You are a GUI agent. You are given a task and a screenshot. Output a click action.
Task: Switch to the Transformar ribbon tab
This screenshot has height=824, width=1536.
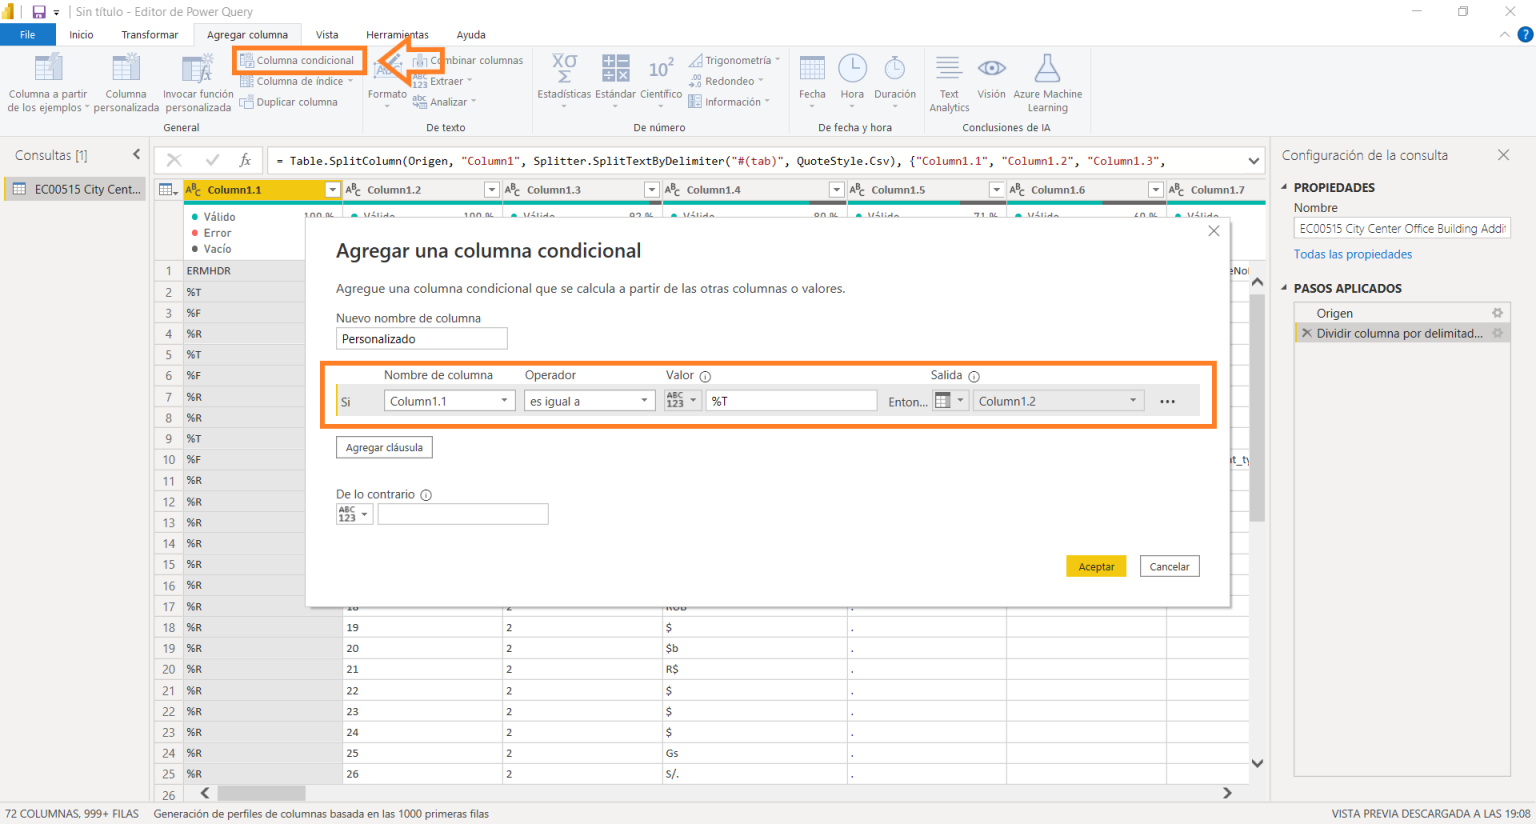[x=149, y=34]
